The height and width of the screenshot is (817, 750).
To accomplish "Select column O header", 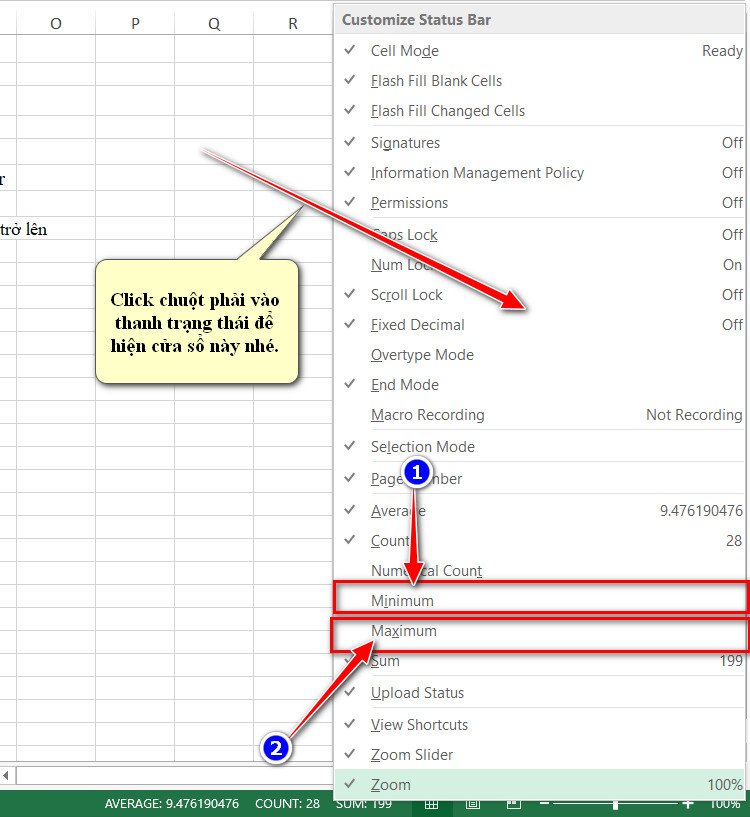I will 56,23.
